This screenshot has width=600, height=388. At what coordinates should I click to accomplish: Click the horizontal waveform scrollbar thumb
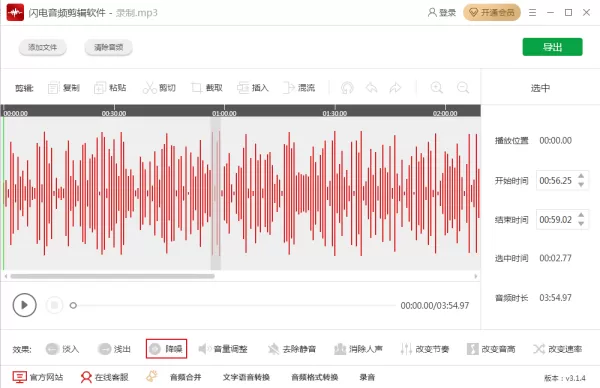coord(112,276)
